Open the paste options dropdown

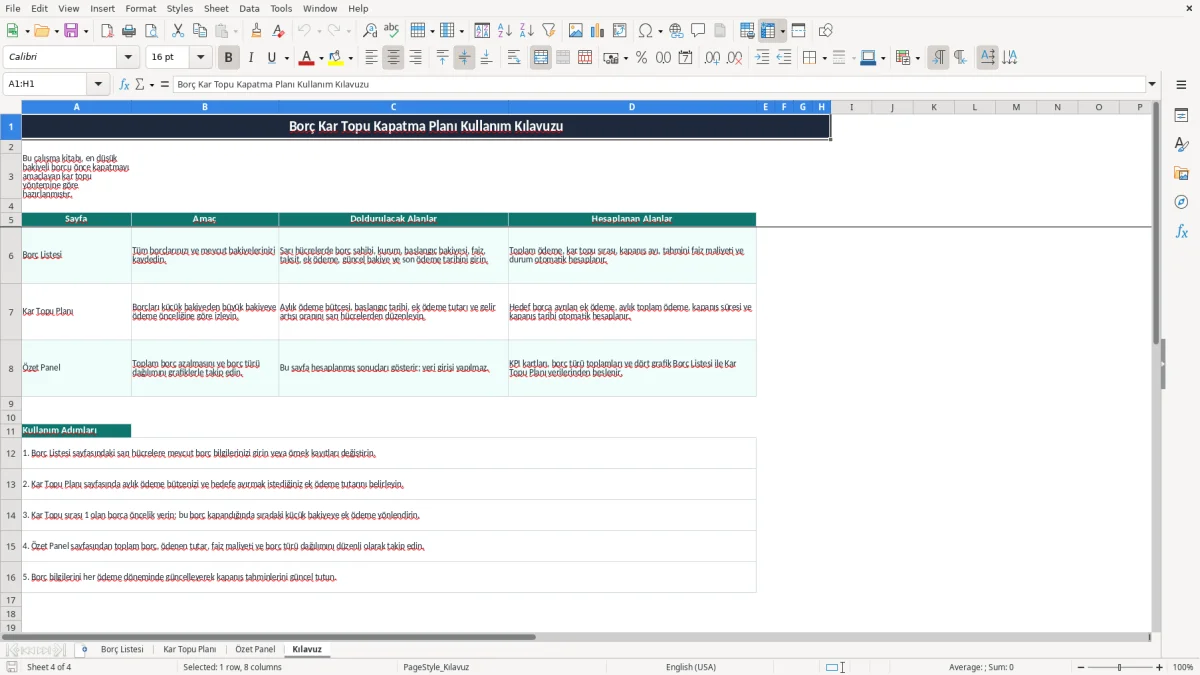click(x=236, y=31)
